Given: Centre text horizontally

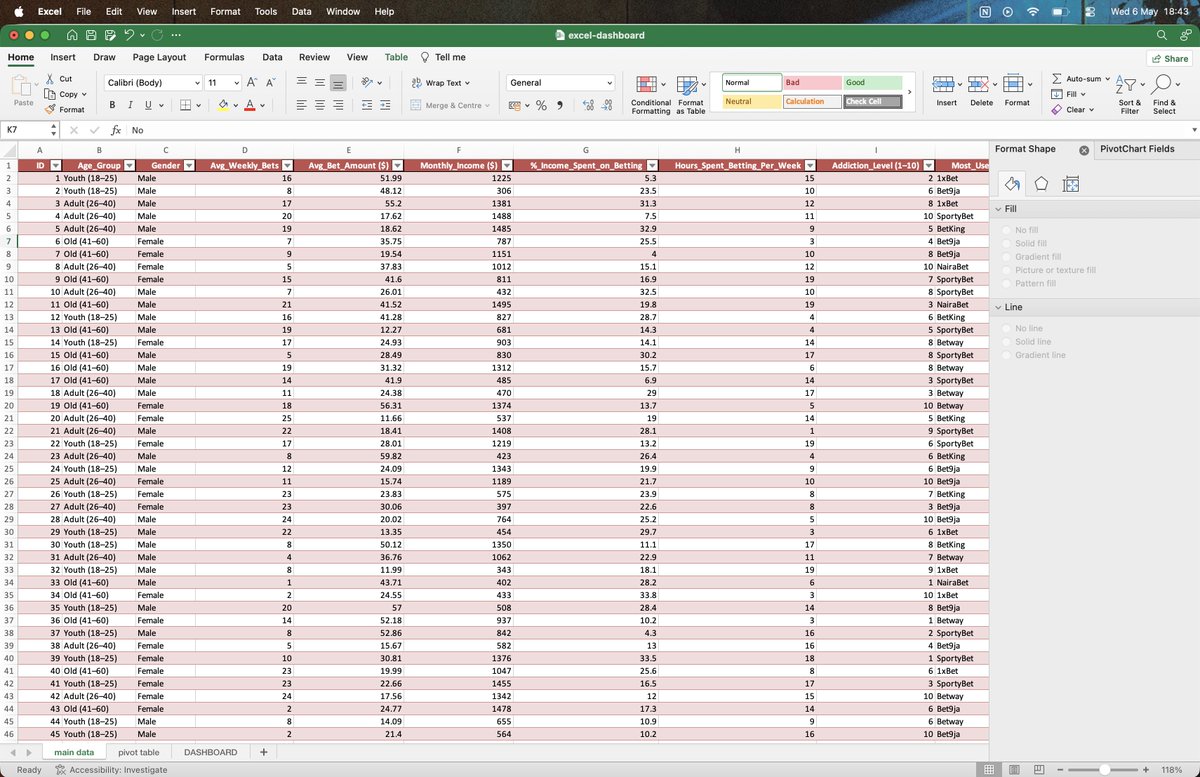Looking at the screenshot, I should 320,105.
